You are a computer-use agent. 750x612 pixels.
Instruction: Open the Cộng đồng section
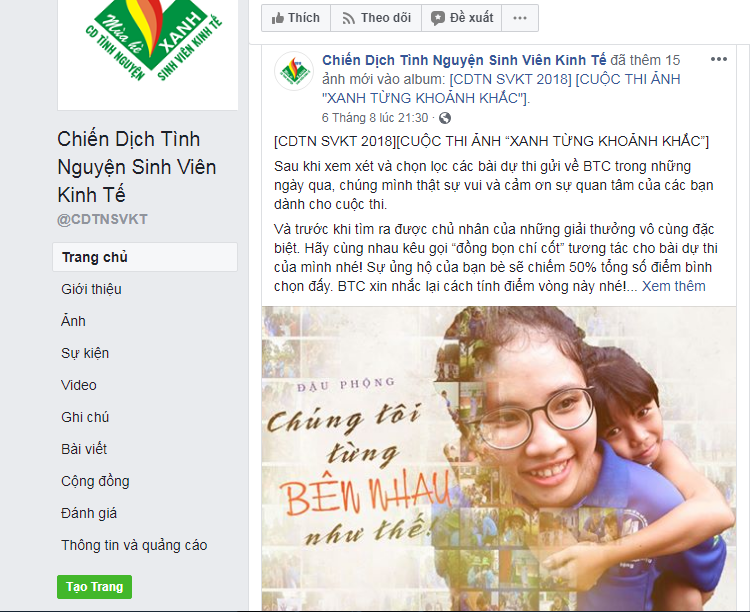(x=95, y=481)
